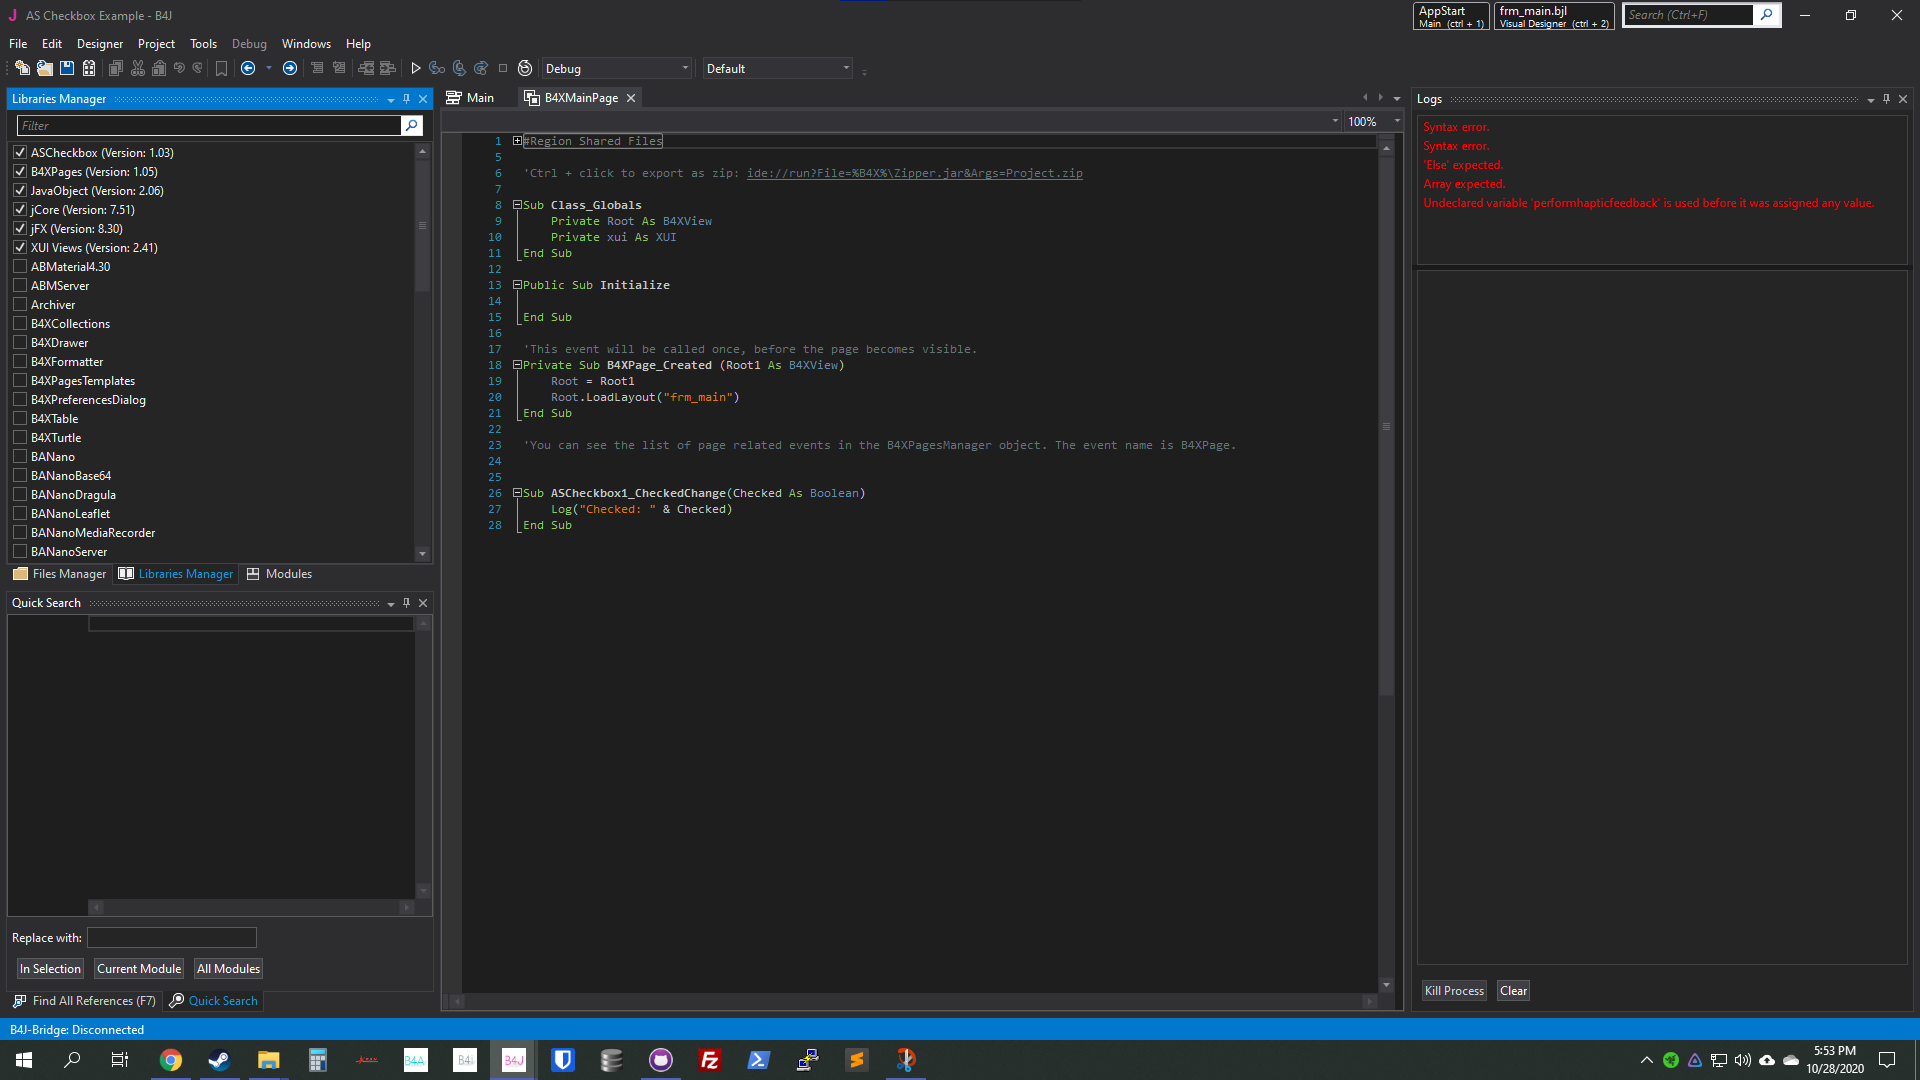Click the navigate forward arrow icon

pos(290,68)
